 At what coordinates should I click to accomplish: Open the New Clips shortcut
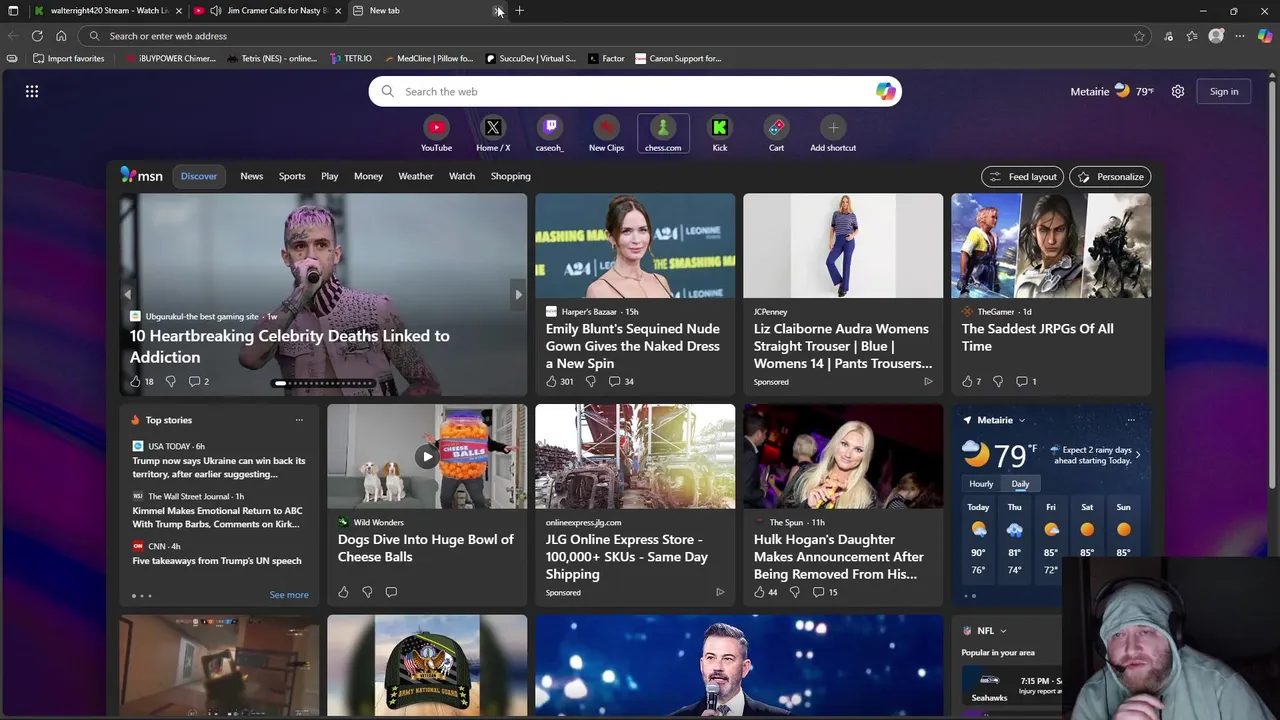pyautogui.click(x=606, y=134)
